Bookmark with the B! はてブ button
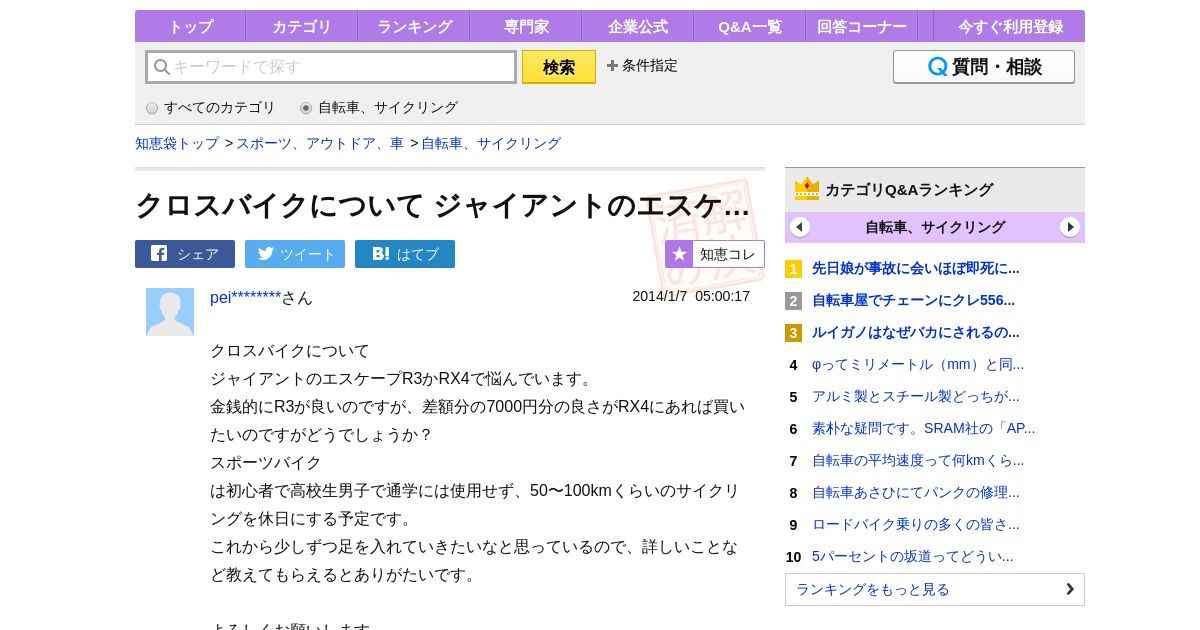This screenshot has height=630, width=1200. [x=405, y=254]
